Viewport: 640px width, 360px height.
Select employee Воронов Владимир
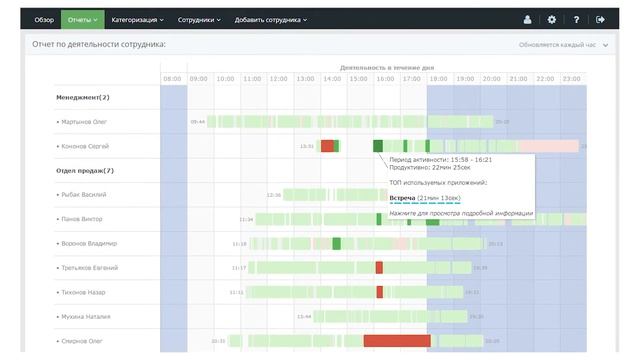[89, 244]
